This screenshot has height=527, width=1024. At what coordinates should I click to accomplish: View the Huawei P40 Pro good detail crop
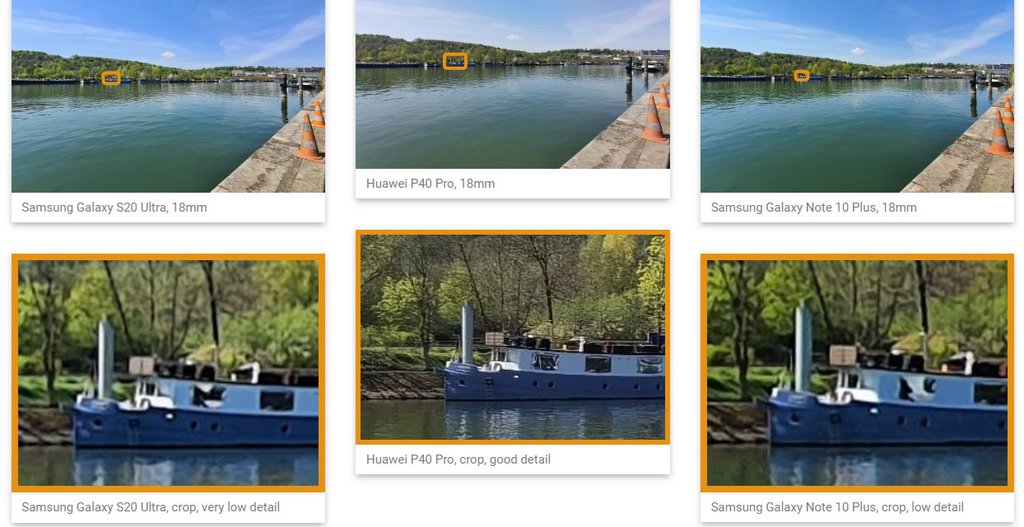(513, 337)
